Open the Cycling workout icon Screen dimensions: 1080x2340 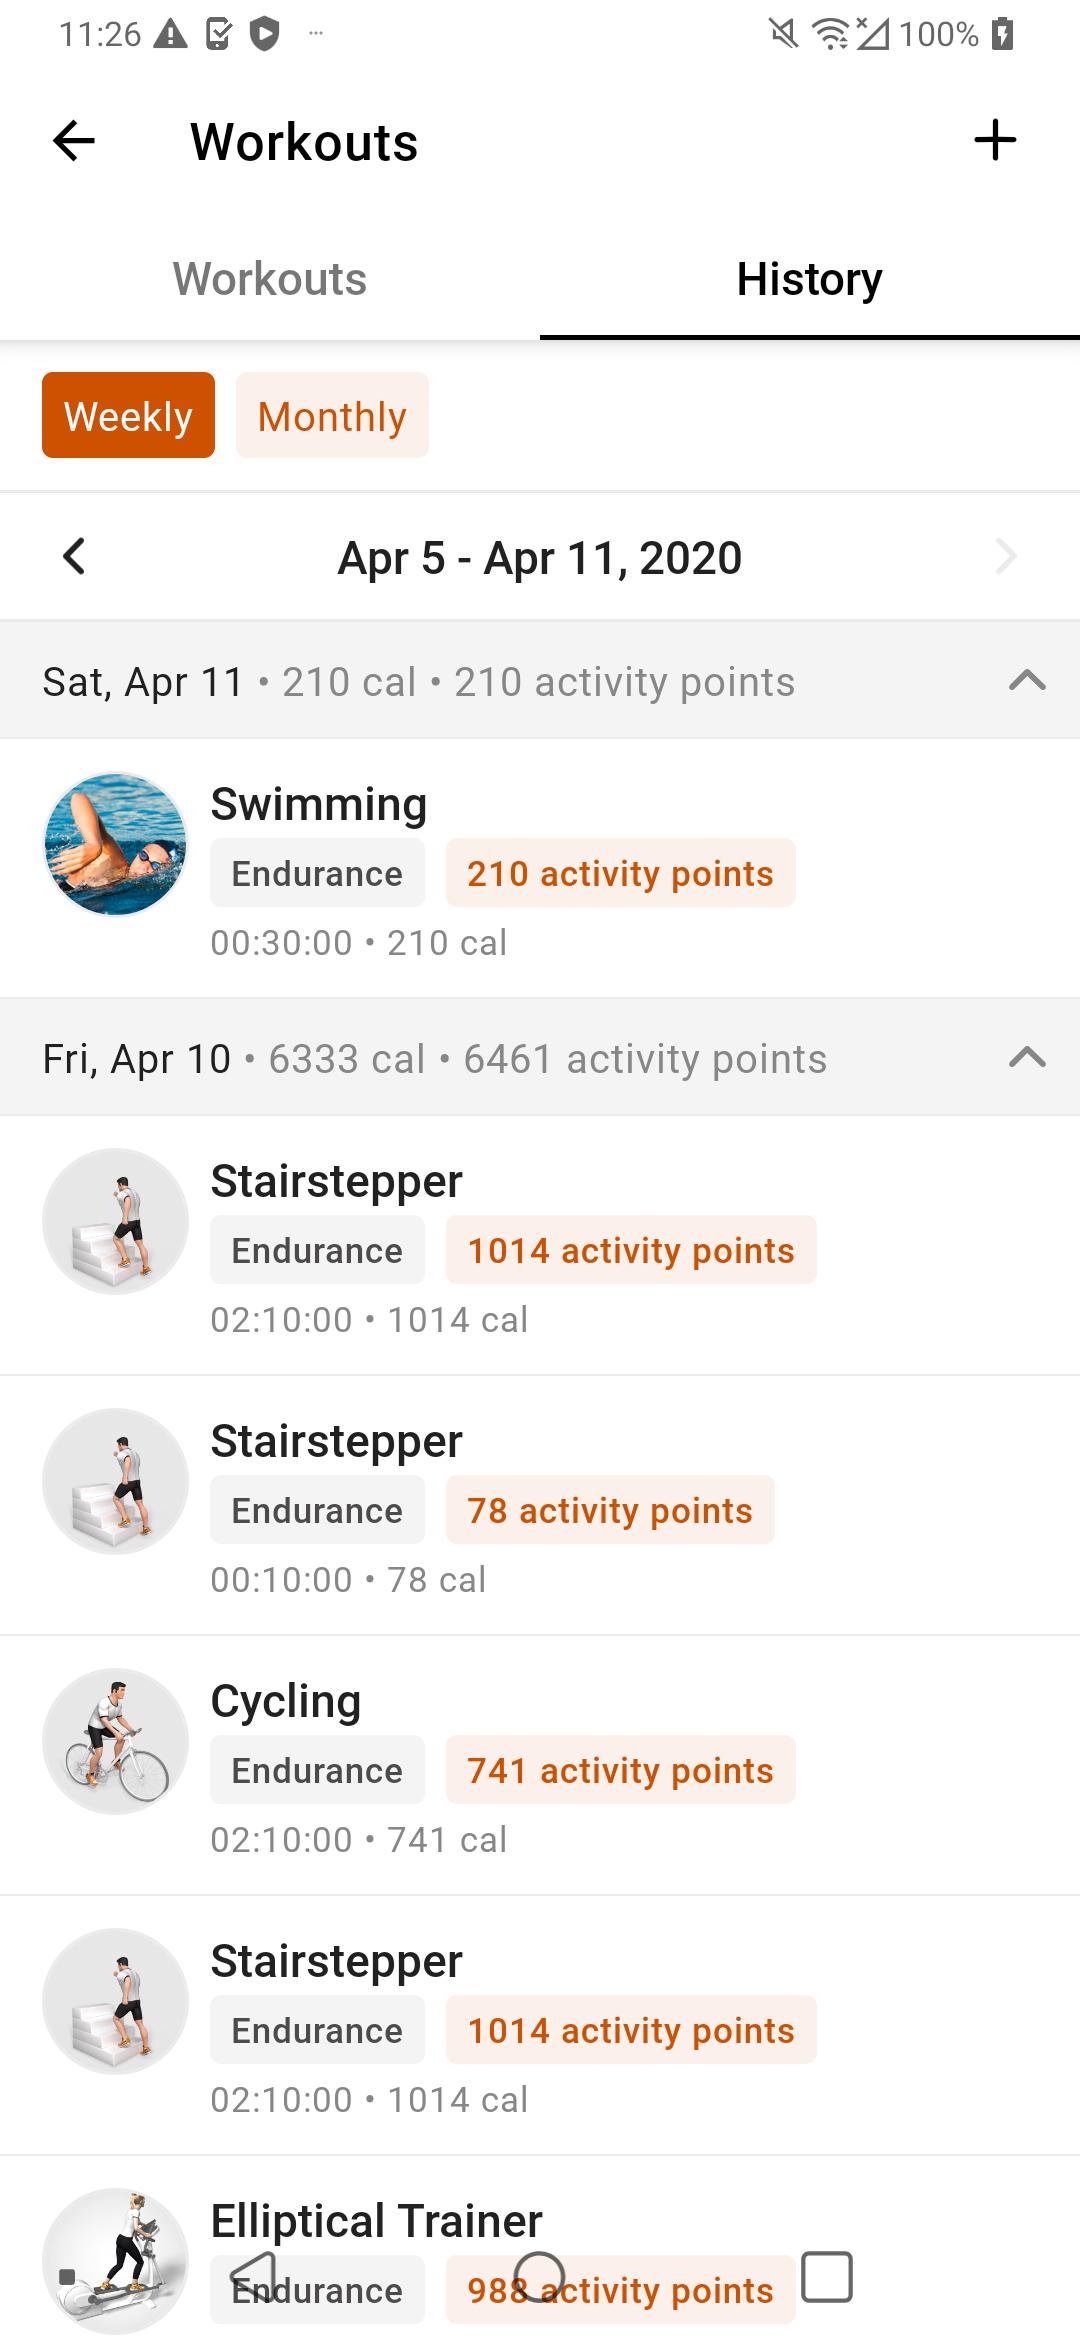[x=116, y=1741]
